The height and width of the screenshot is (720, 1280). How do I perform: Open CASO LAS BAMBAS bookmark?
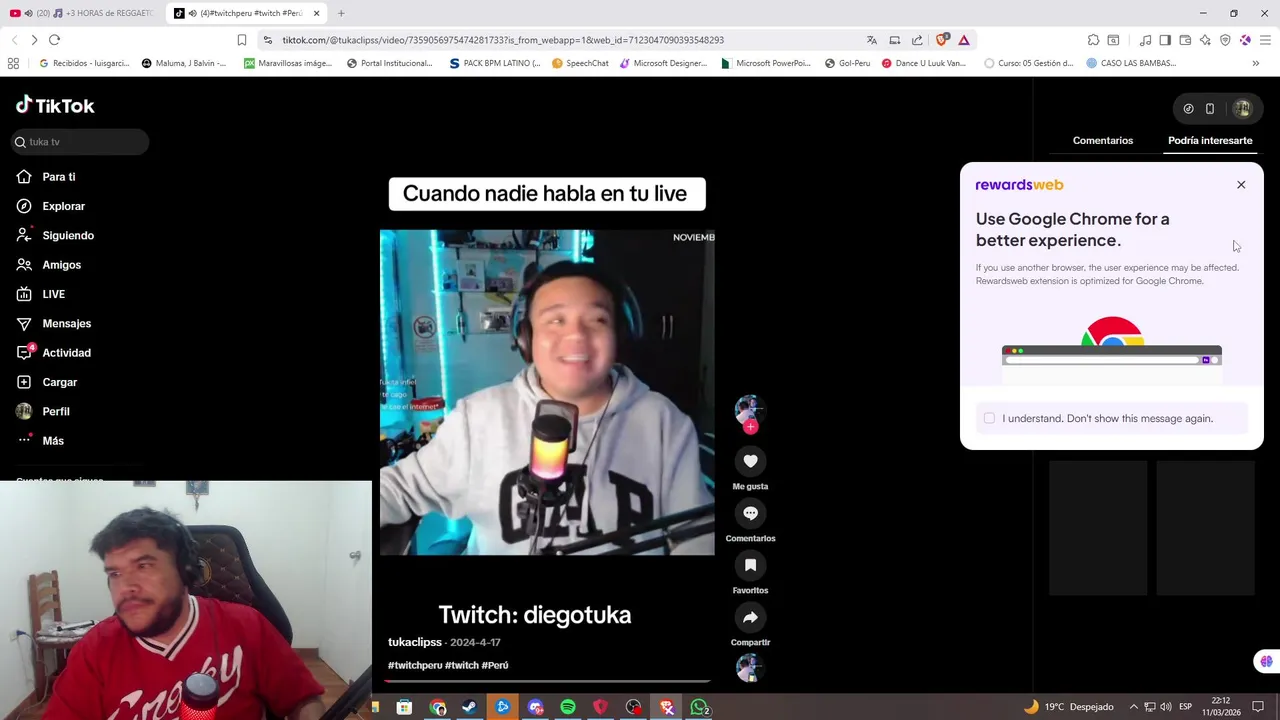[1130, 63]
